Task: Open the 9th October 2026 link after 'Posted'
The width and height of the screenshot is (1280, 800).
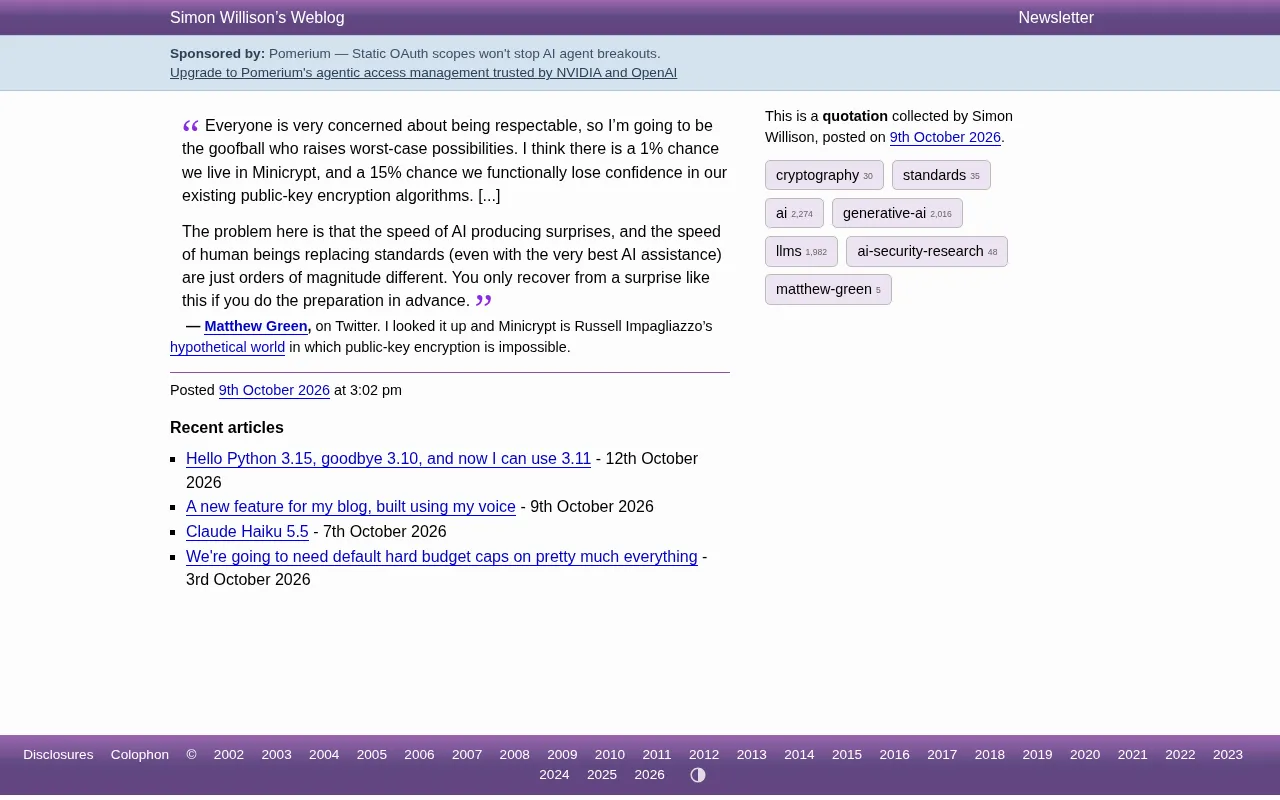Action: (274, 390)
